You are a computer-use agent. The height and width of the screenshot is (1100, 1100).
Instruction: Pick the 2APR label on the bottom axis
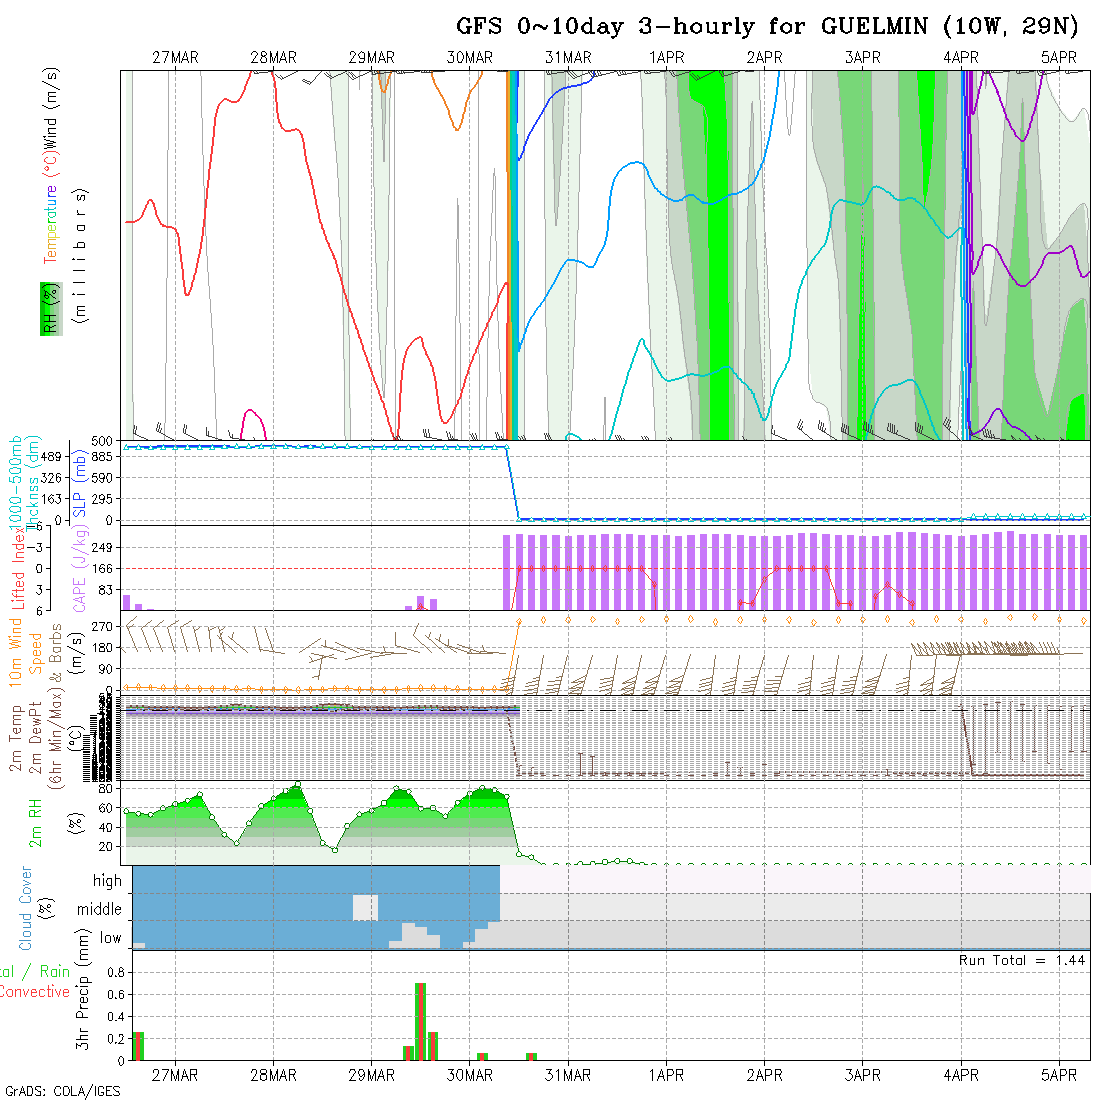pyautogui.click(x=764, y=1075)
